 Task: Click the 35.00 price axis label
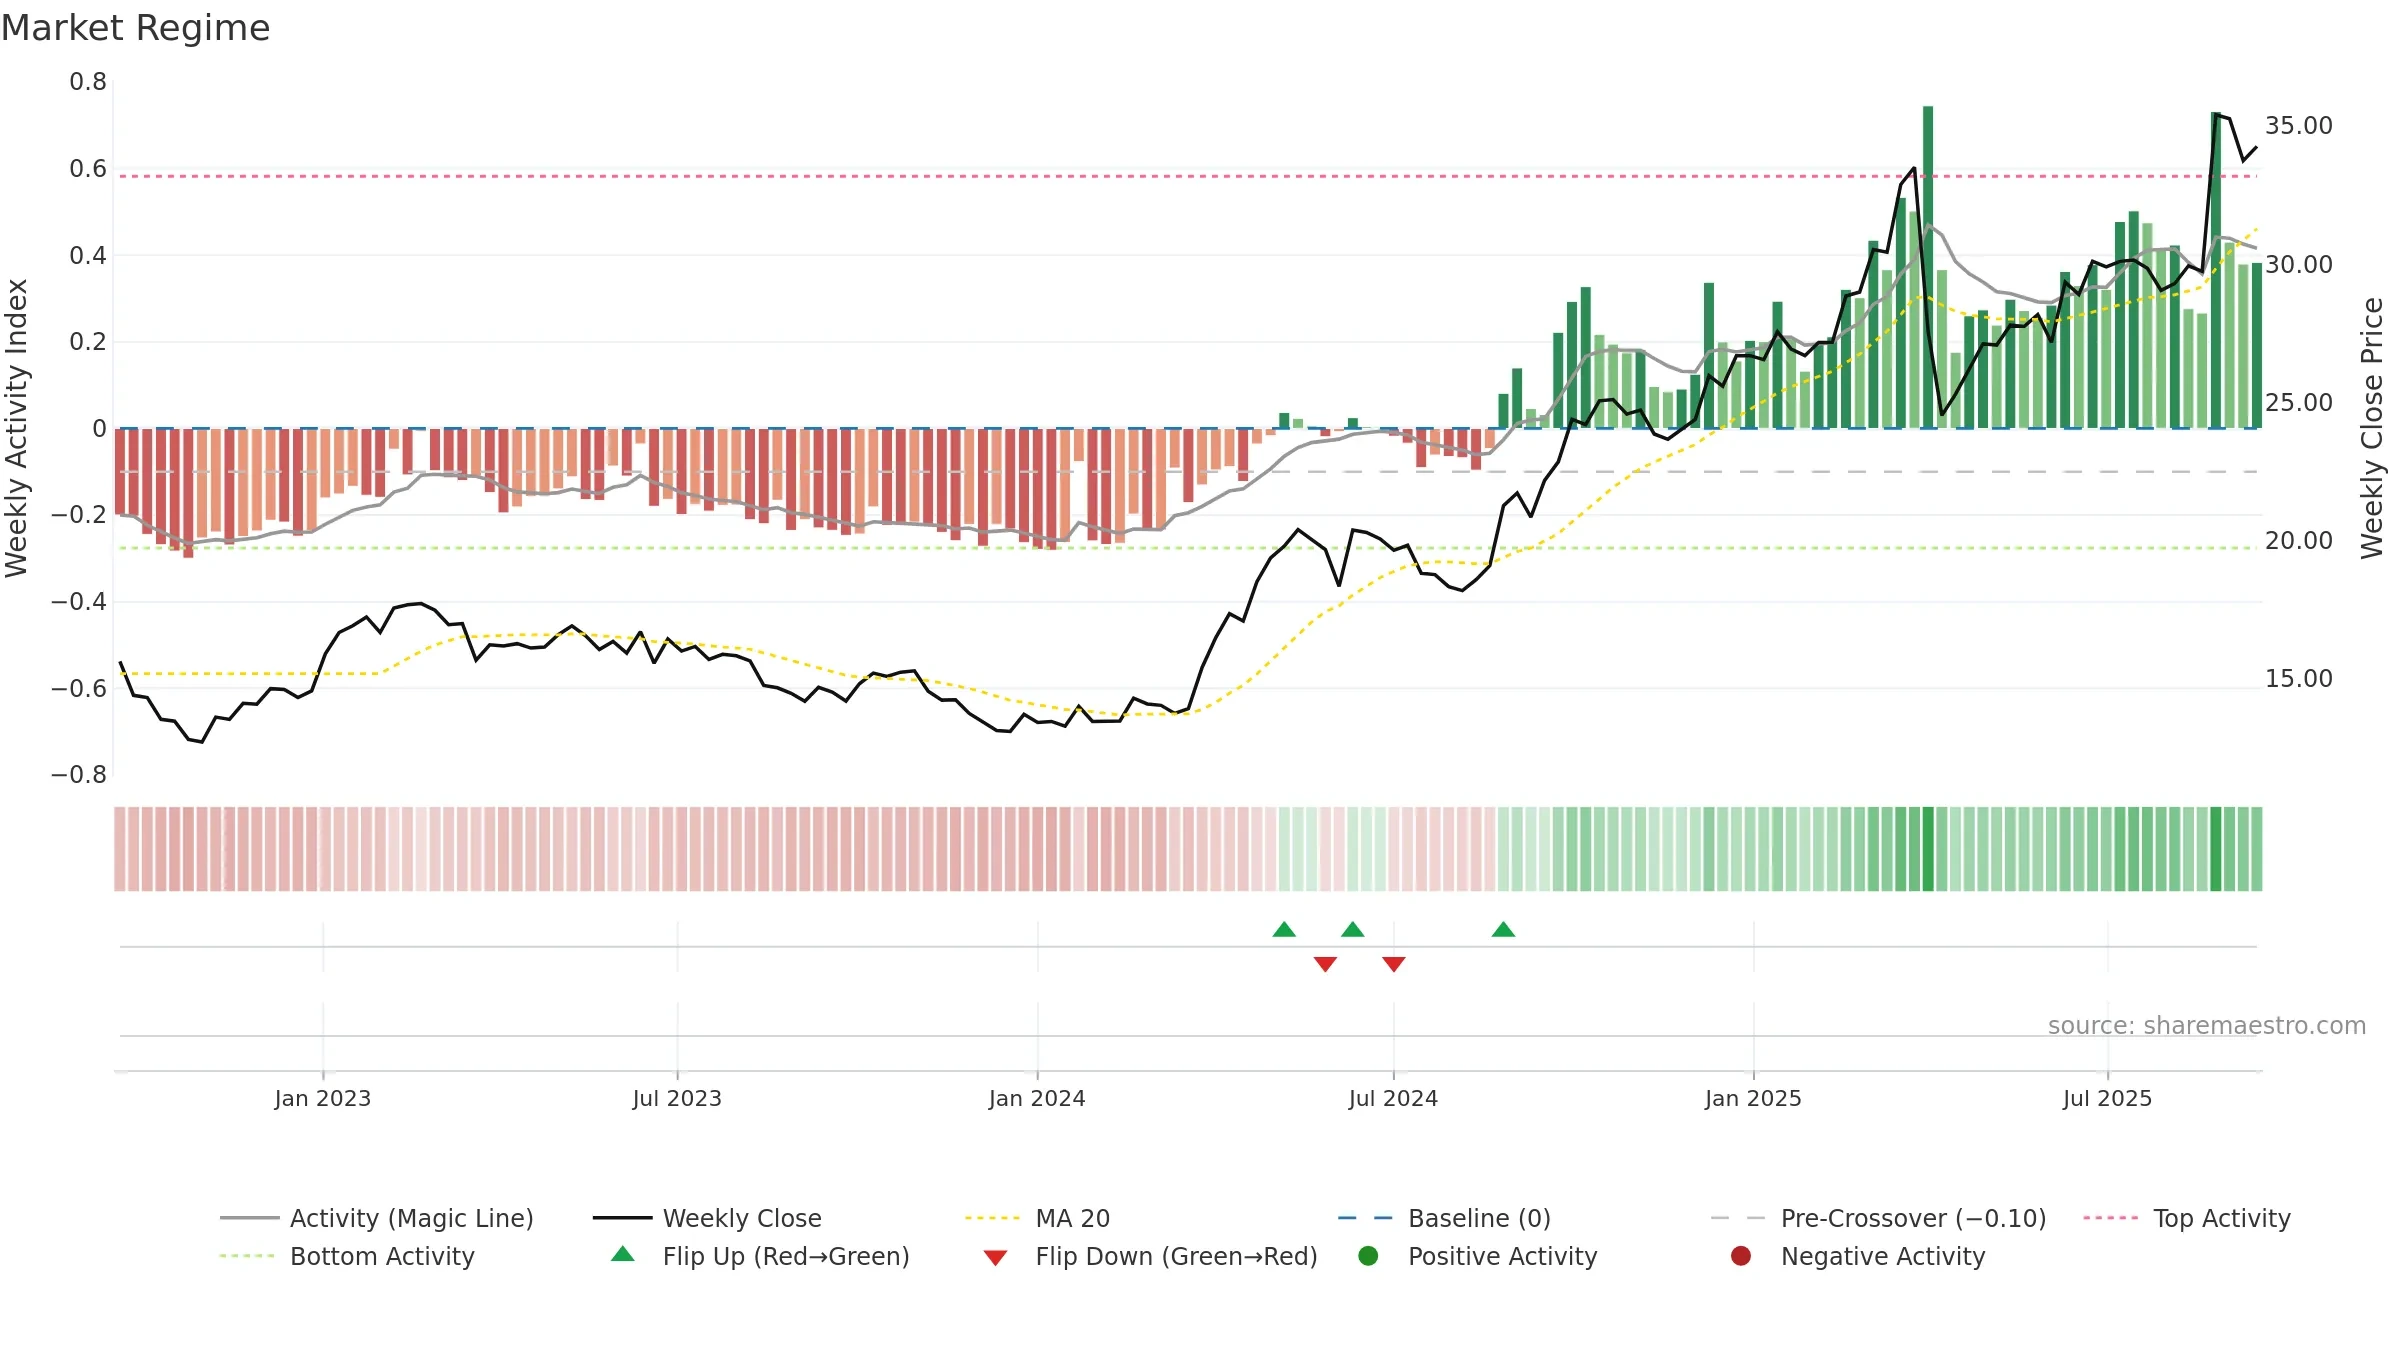click(x=2298, y=126)
